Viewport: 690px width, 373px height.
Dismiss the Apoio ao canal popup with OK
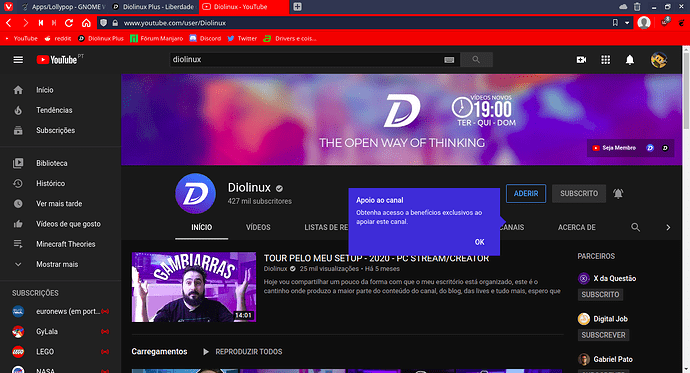[480, 242]
